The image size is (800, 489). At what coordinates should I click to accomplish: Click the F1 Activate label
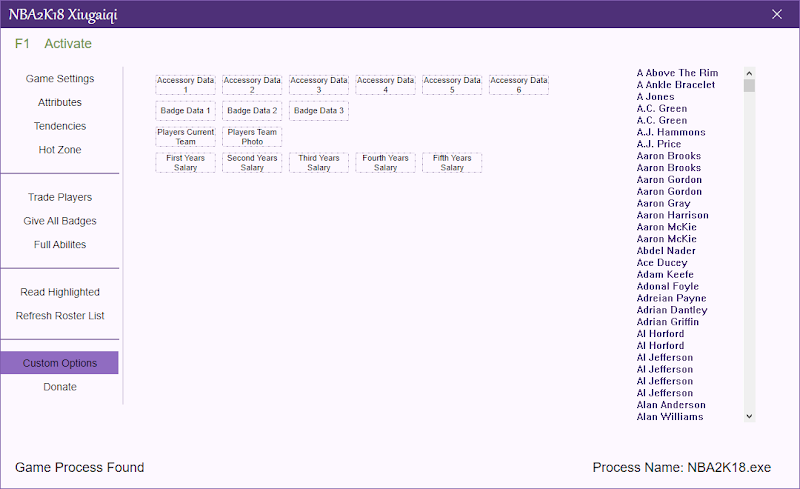click(x=53, y=44)
